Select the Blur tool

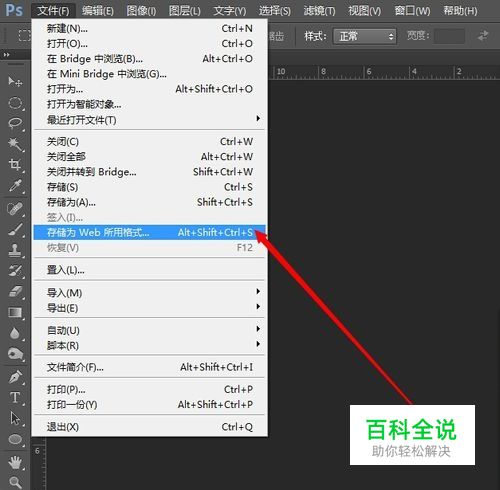click(x=15, y=333)
